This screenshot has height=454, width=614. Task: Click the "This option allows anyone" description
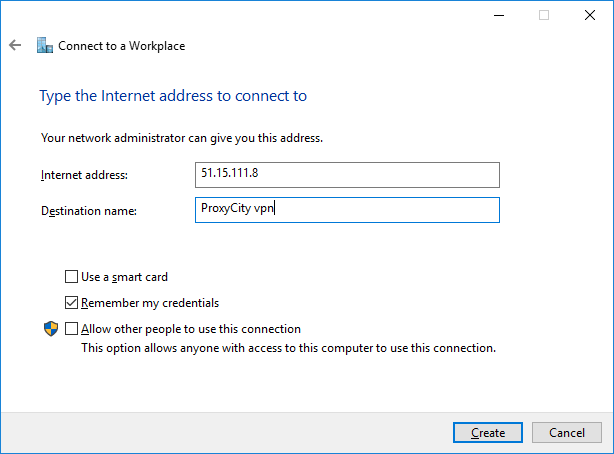(288, 348)
